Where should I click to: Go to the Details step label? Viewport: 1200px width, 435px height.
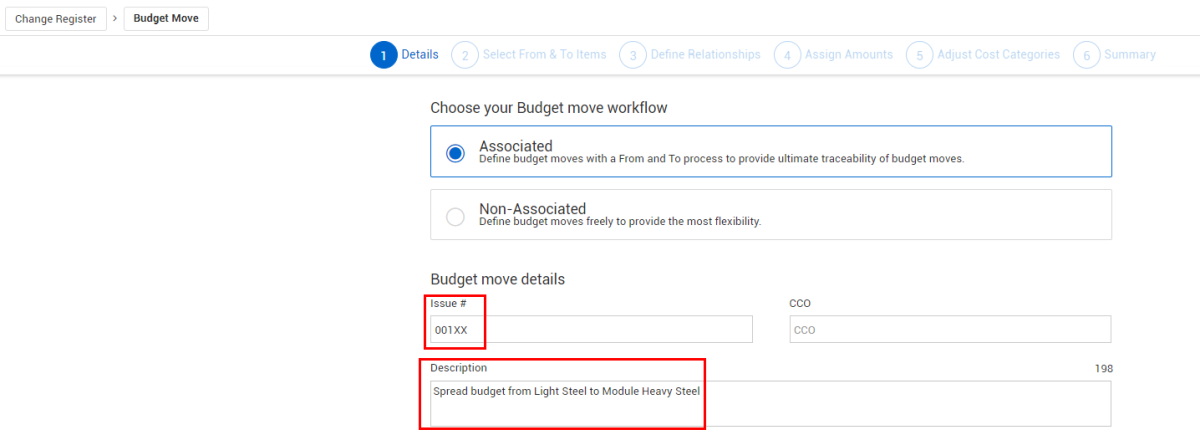420,55
